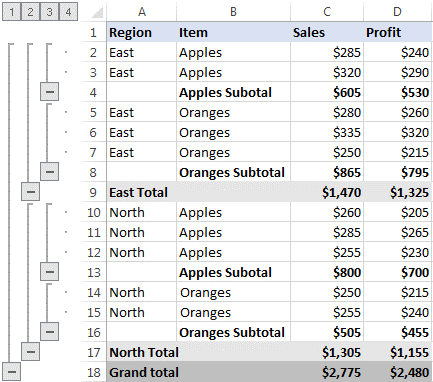Select column A header

[x=142, y=12]
